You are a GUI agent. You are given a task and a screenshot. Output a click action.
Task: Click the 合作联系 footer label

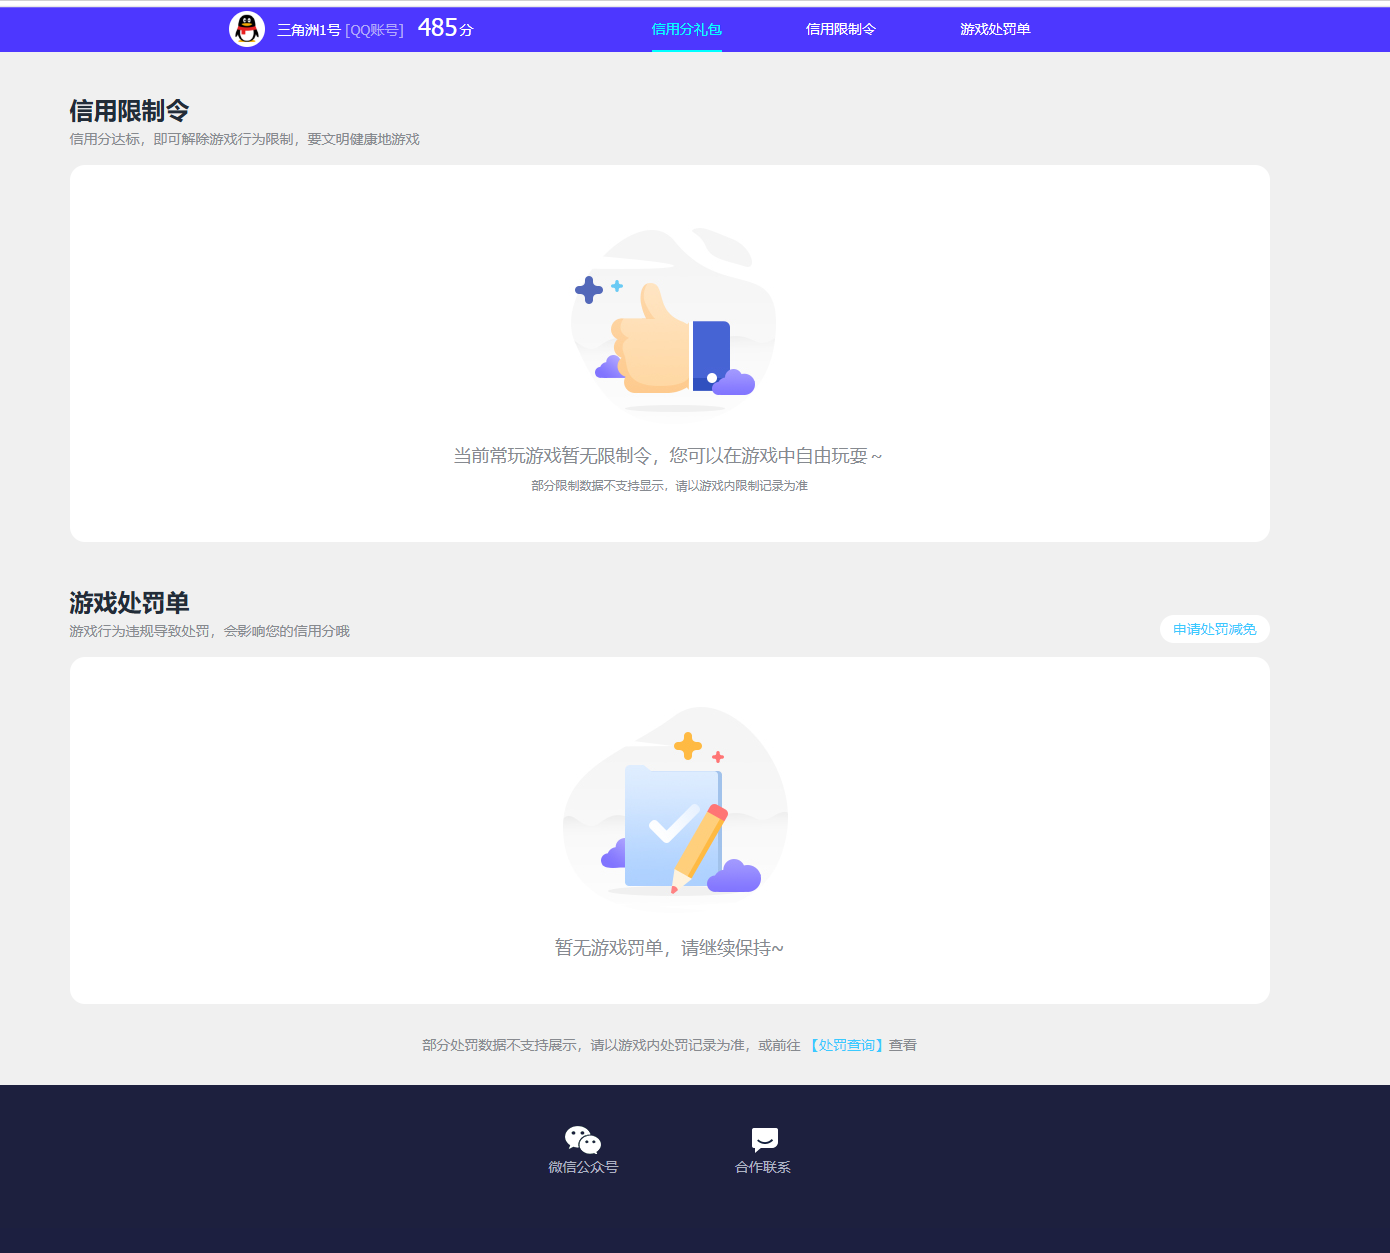pyautogui.click(x=763, y=1167)
